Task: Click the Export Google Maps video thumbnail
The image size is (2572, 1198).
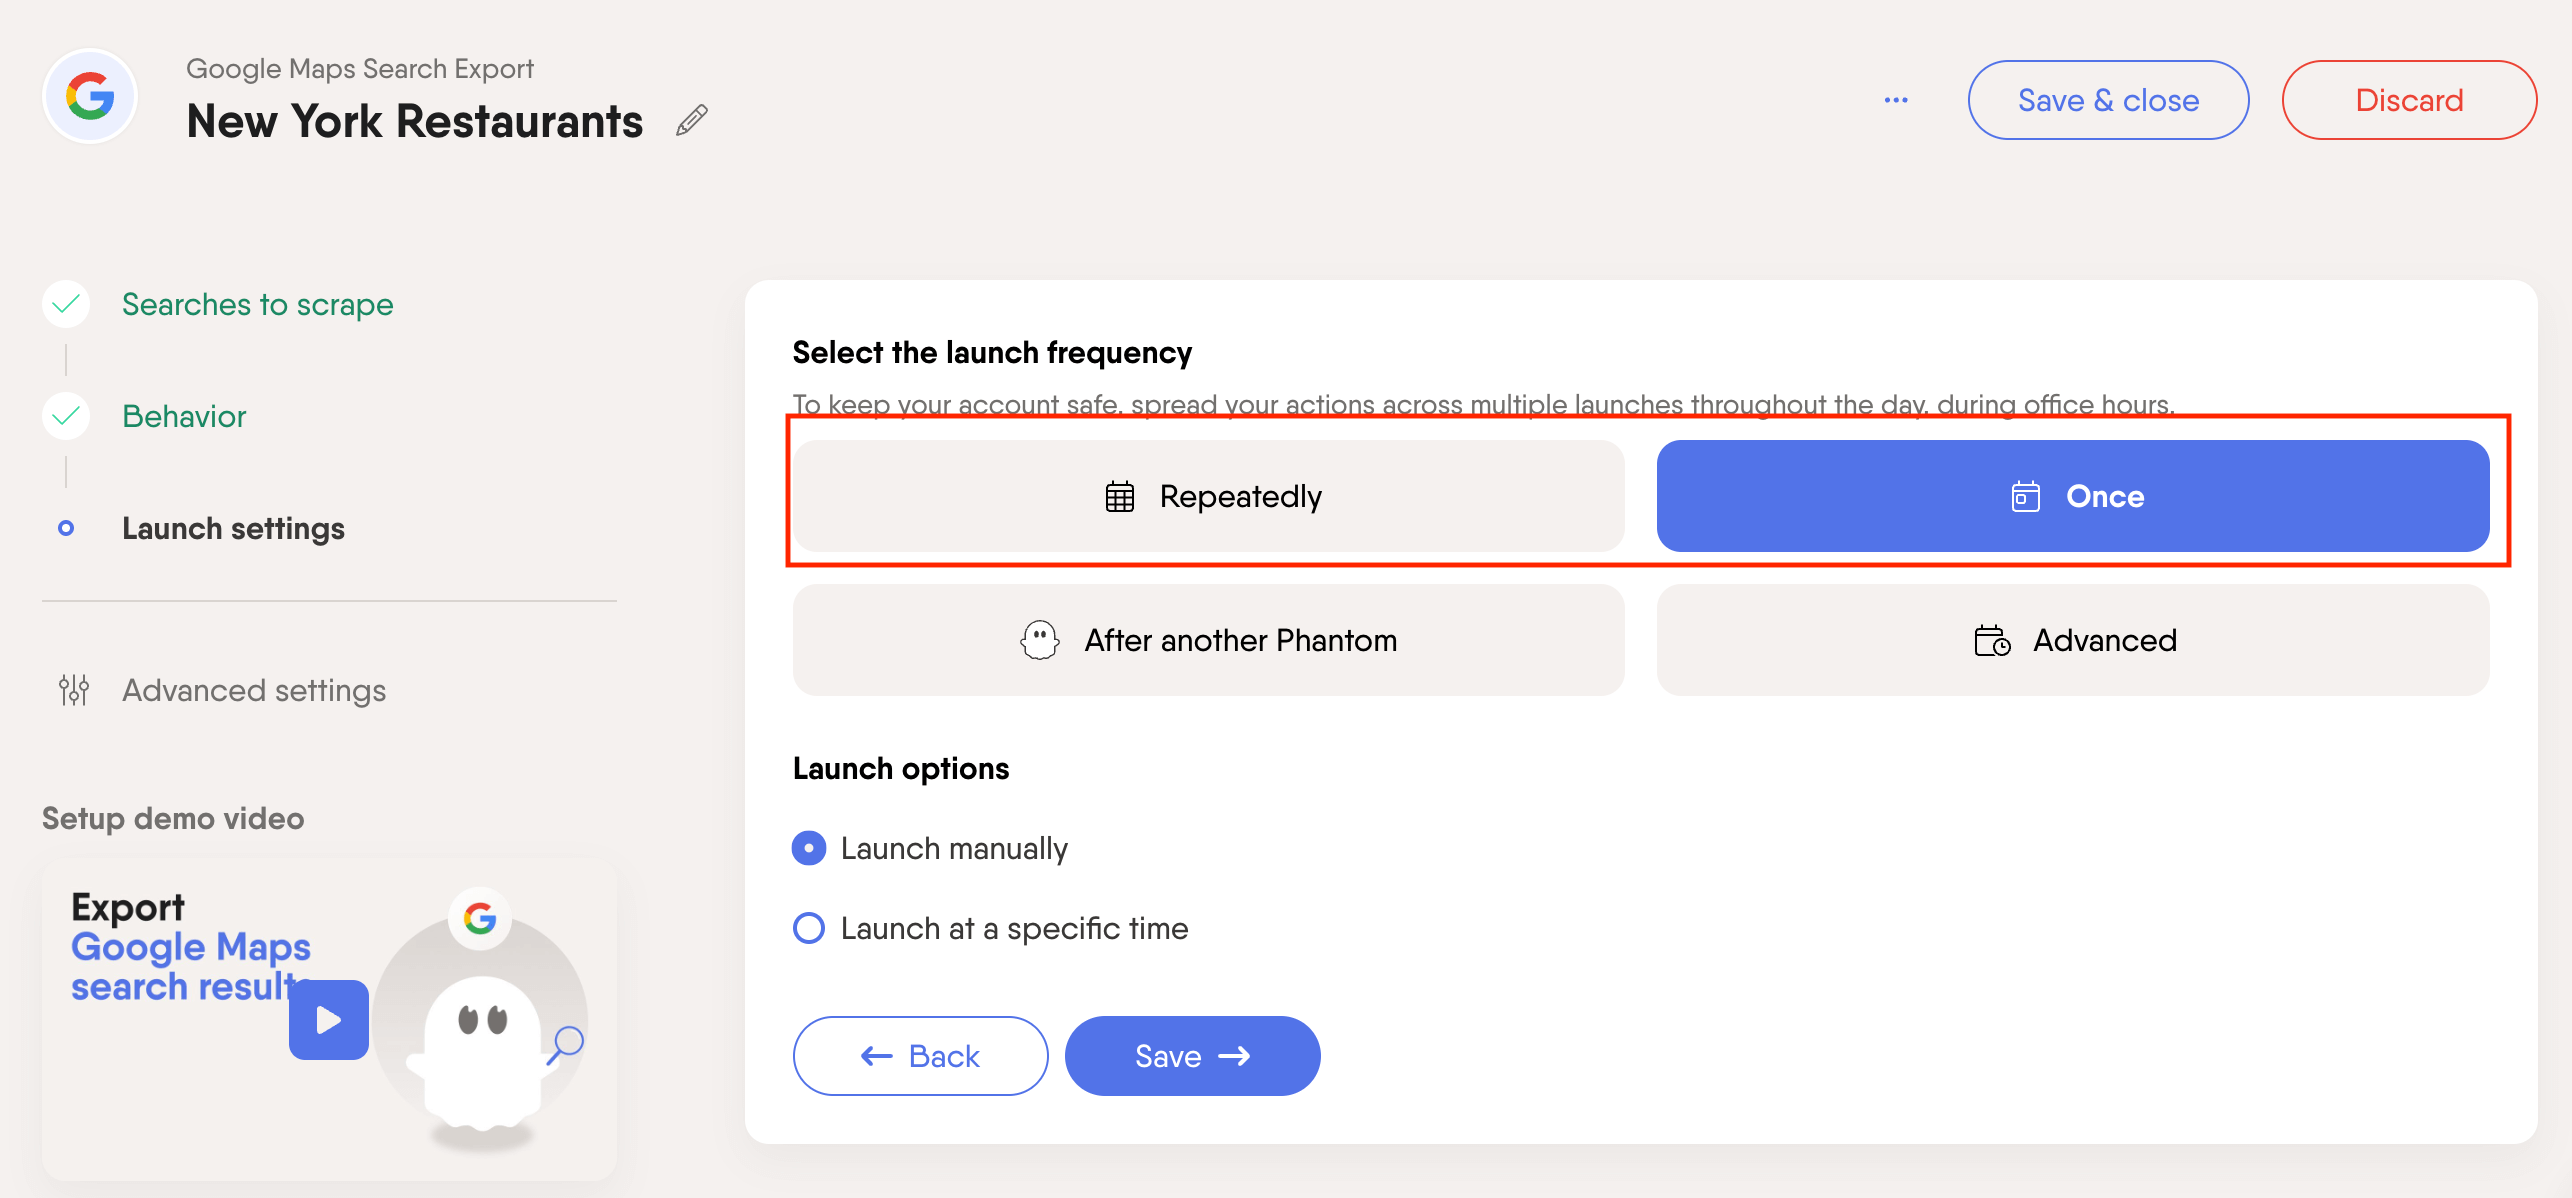Action: coord(328,1019)
